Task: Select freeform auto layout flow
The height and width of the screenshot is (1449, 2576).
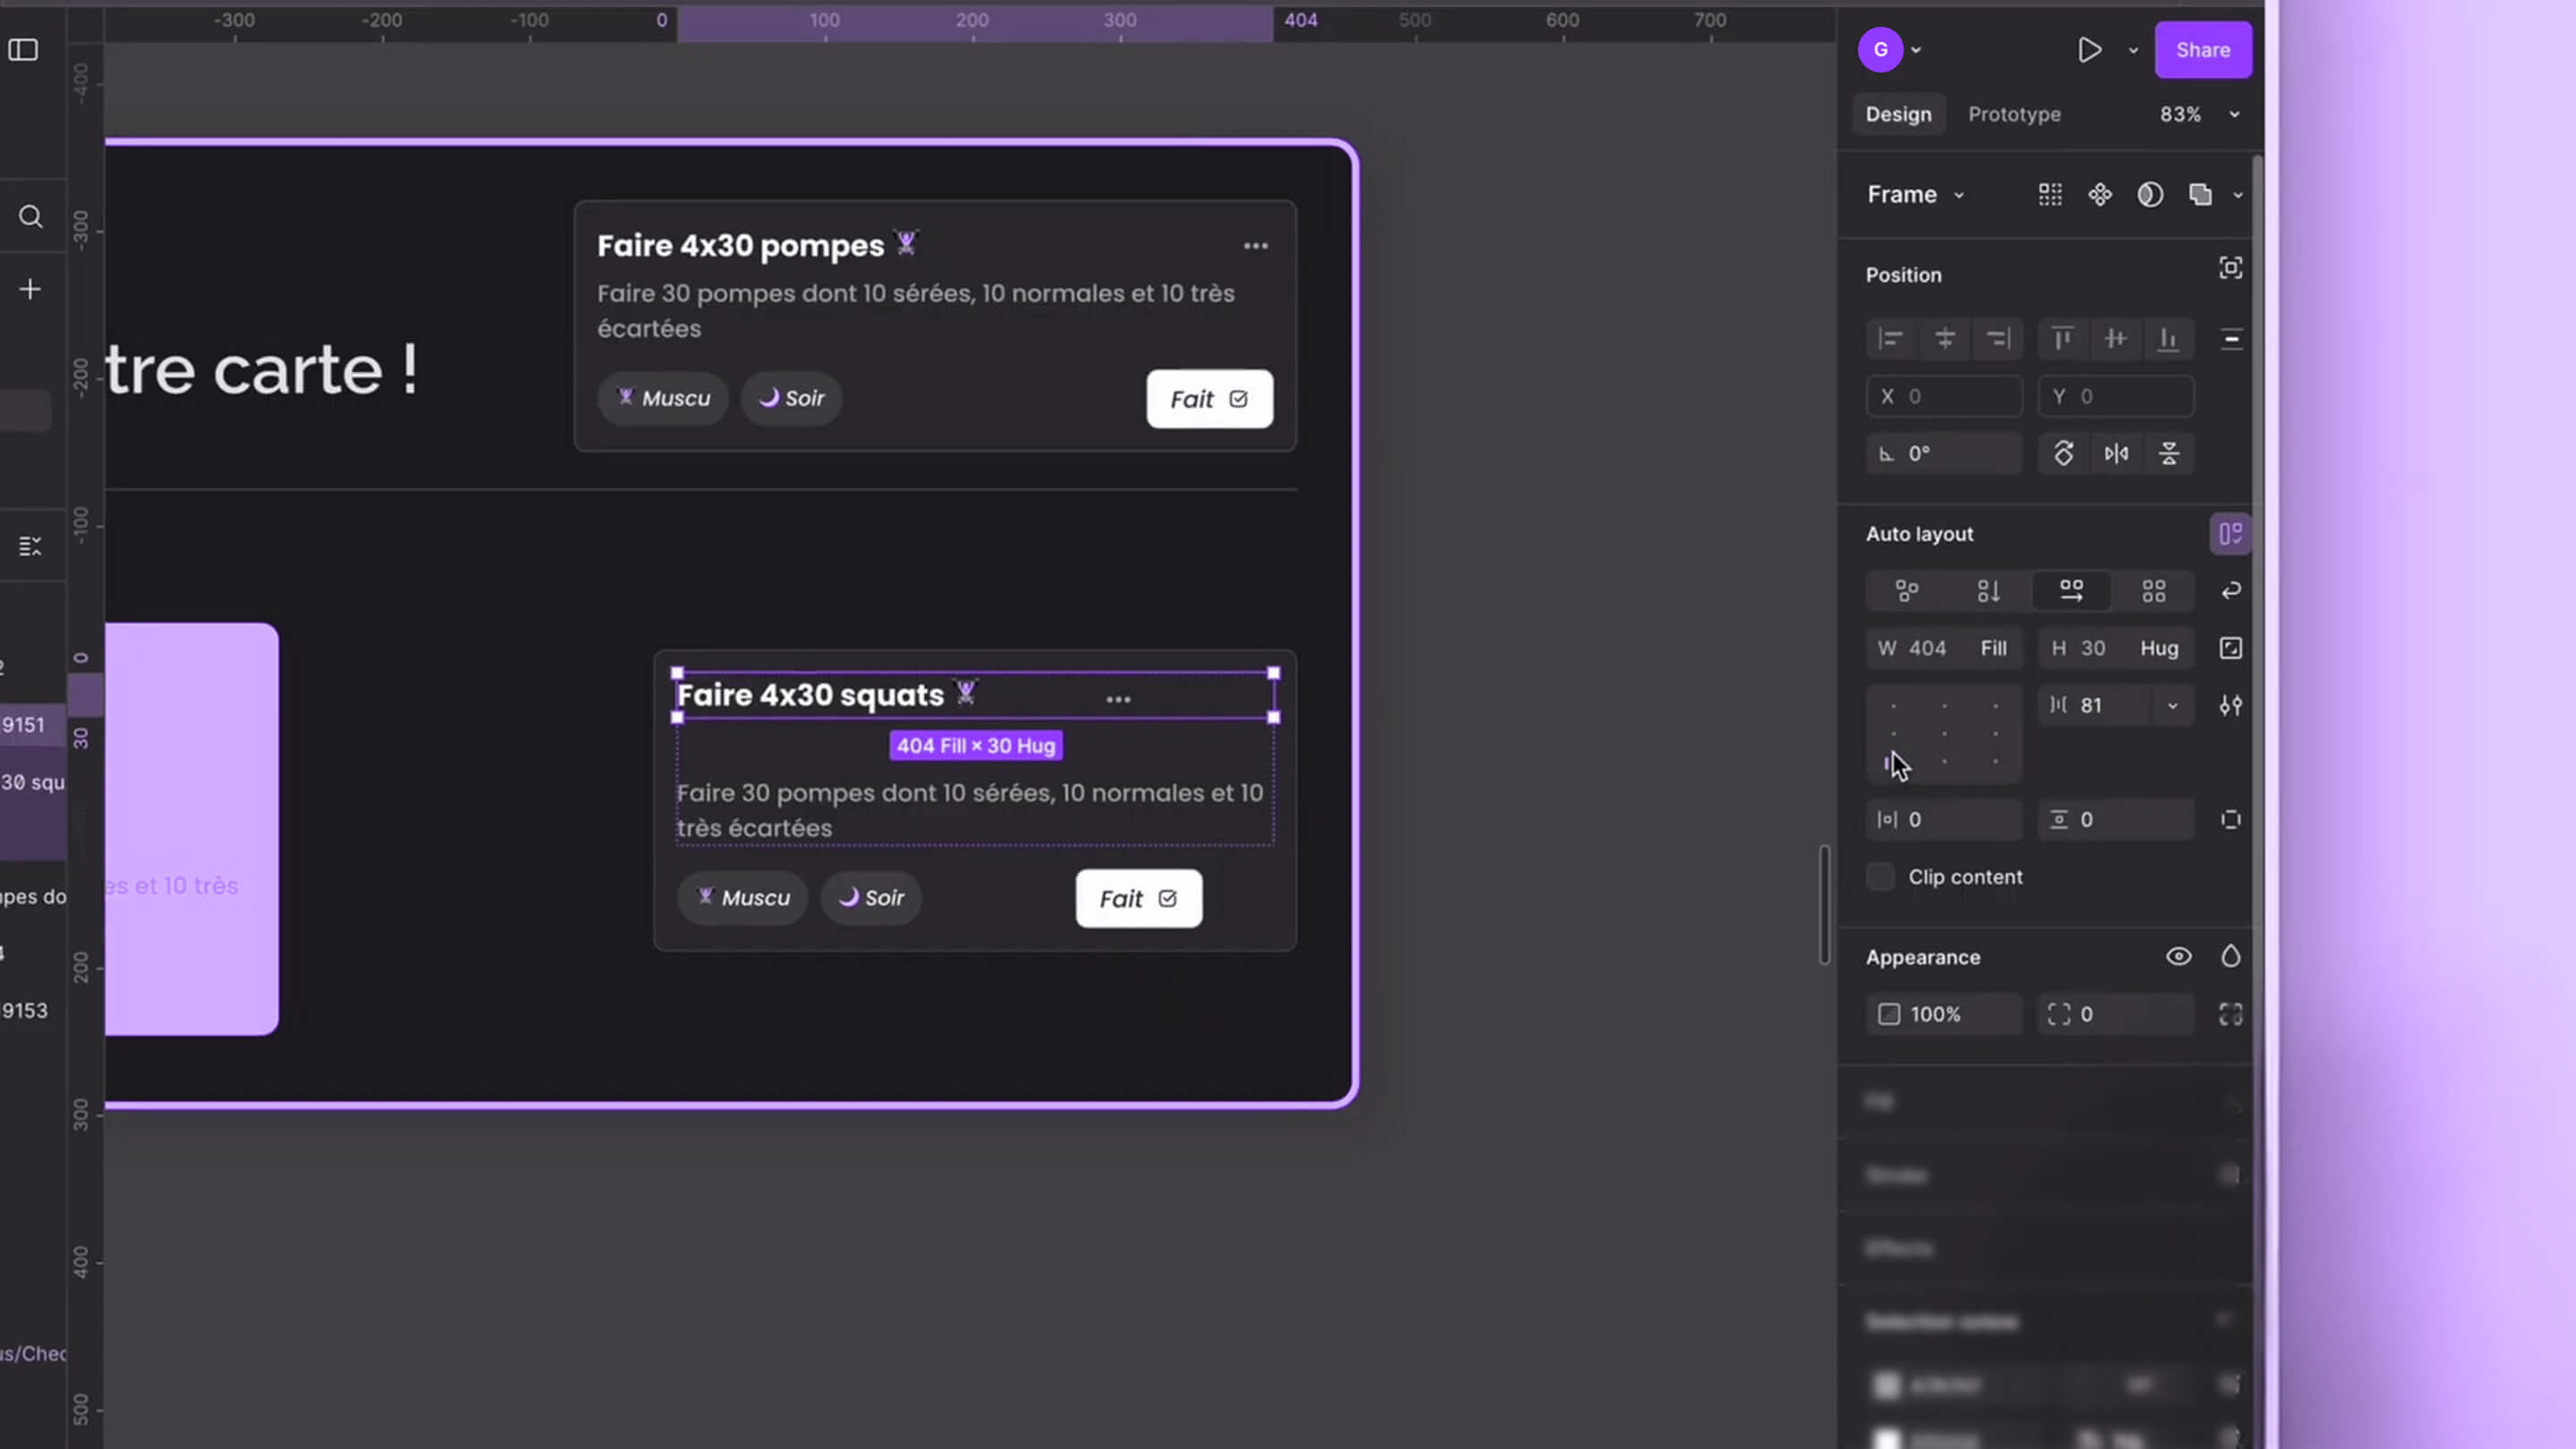Action: 1907,591
